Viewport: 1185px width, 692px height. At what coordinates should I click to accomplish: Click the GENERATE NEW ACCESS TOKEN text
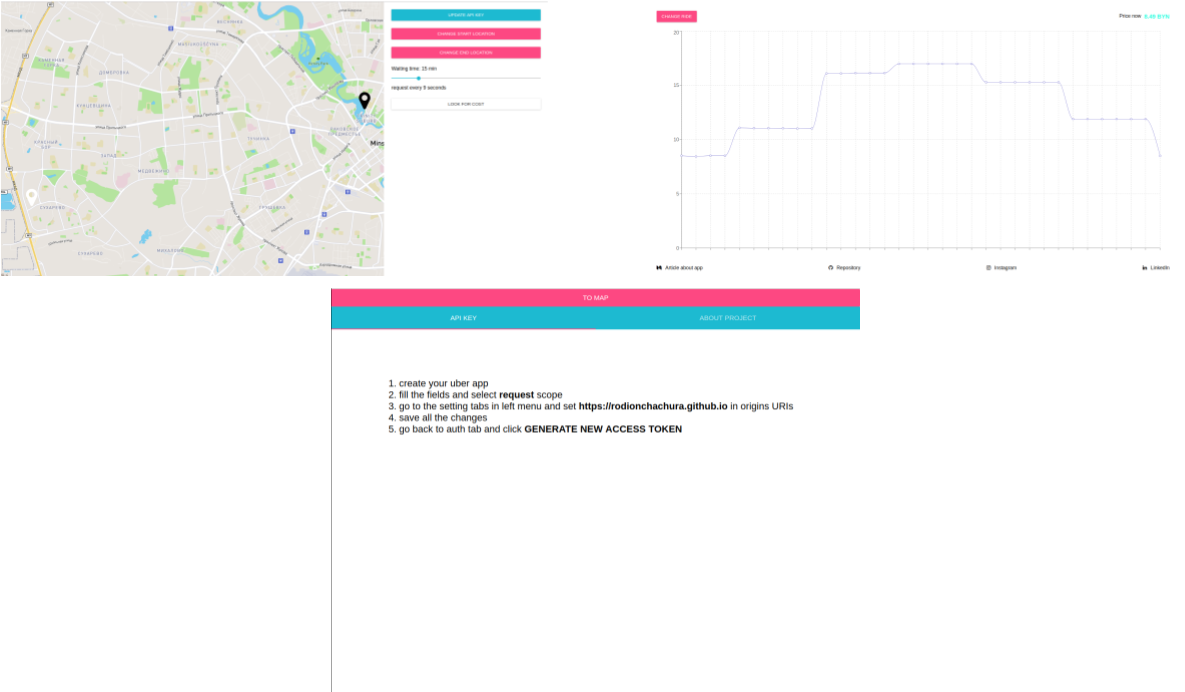(603, 429)
